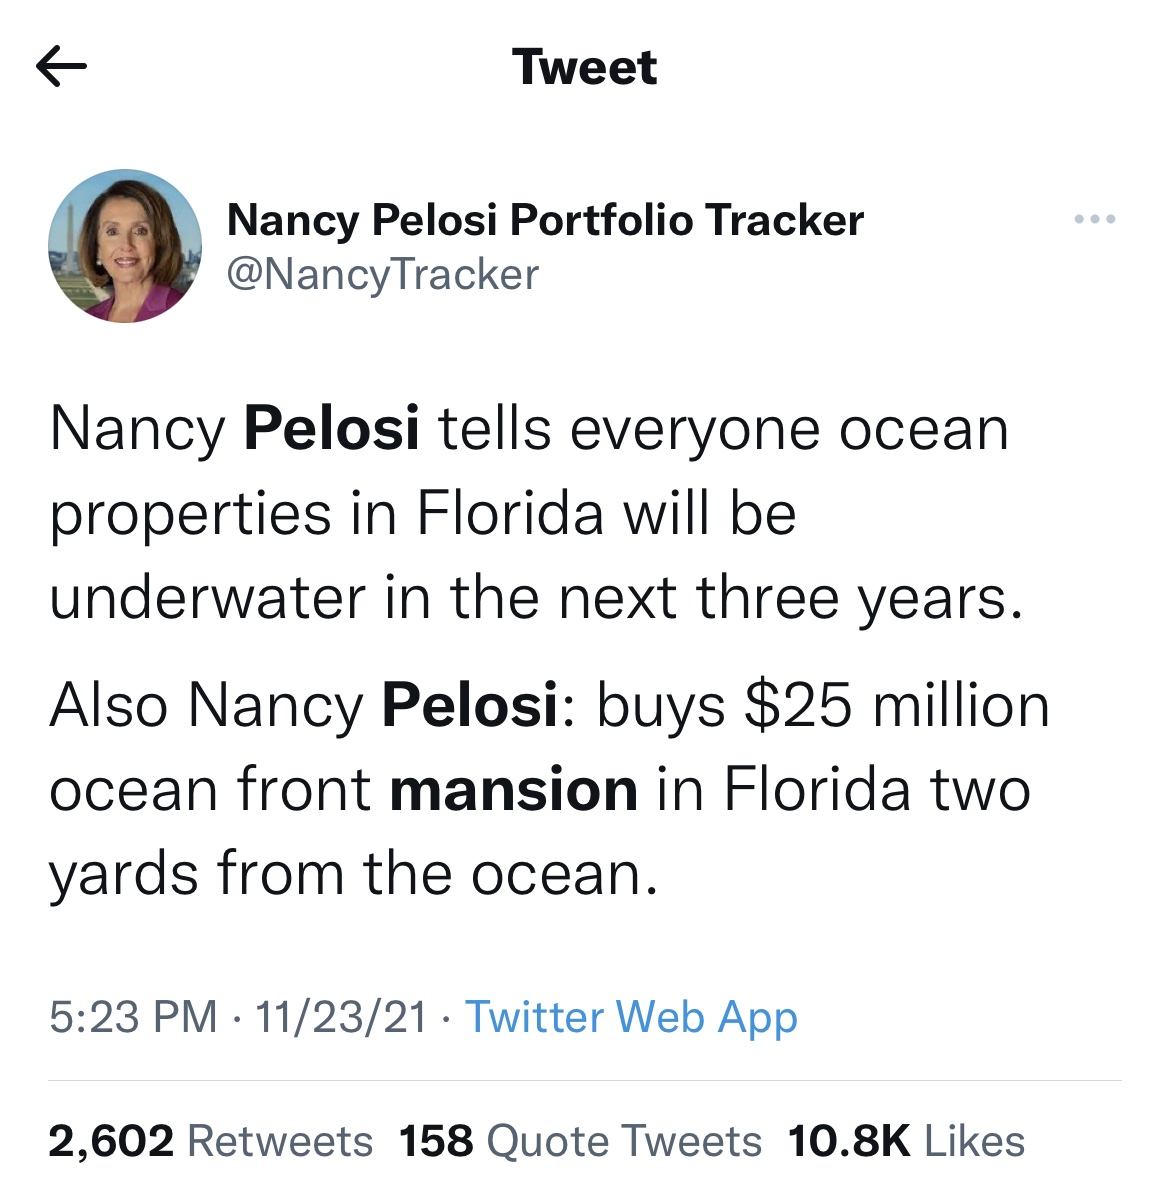Click the 11/23/21 date
The image size is (1170, 1199).
pyautogui.click(x=341, y=1017)
